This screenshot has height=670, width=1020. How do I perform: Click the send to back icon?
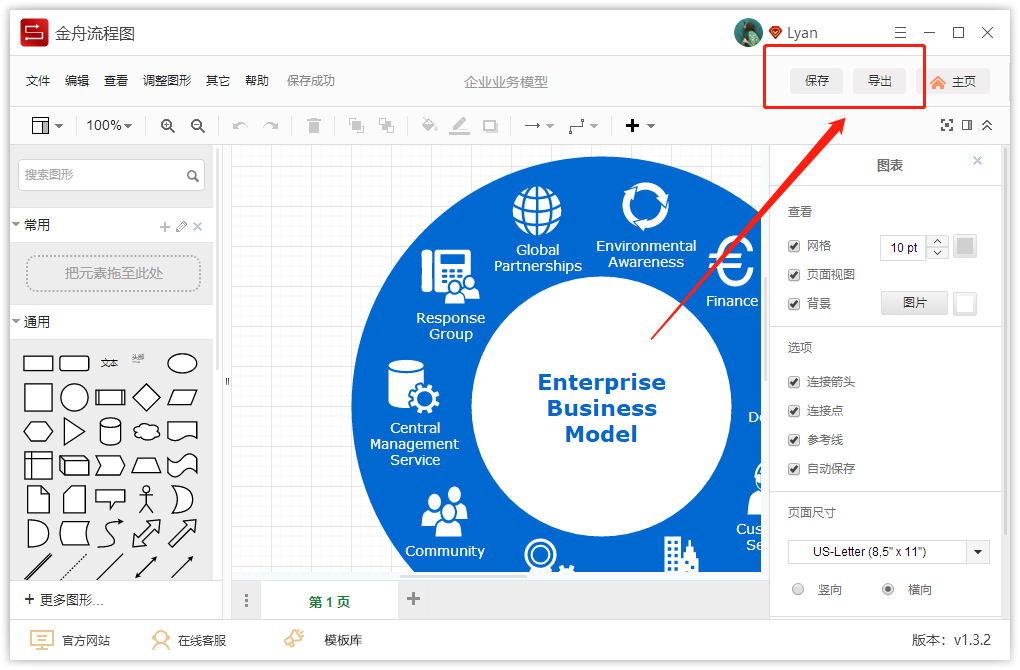click(x=386, y=126)
